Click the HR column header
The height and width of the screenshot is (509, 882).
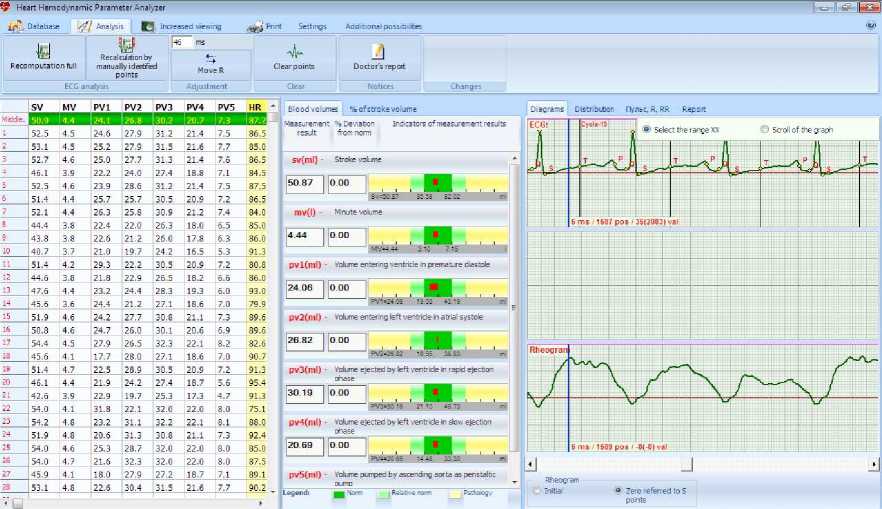255,106
